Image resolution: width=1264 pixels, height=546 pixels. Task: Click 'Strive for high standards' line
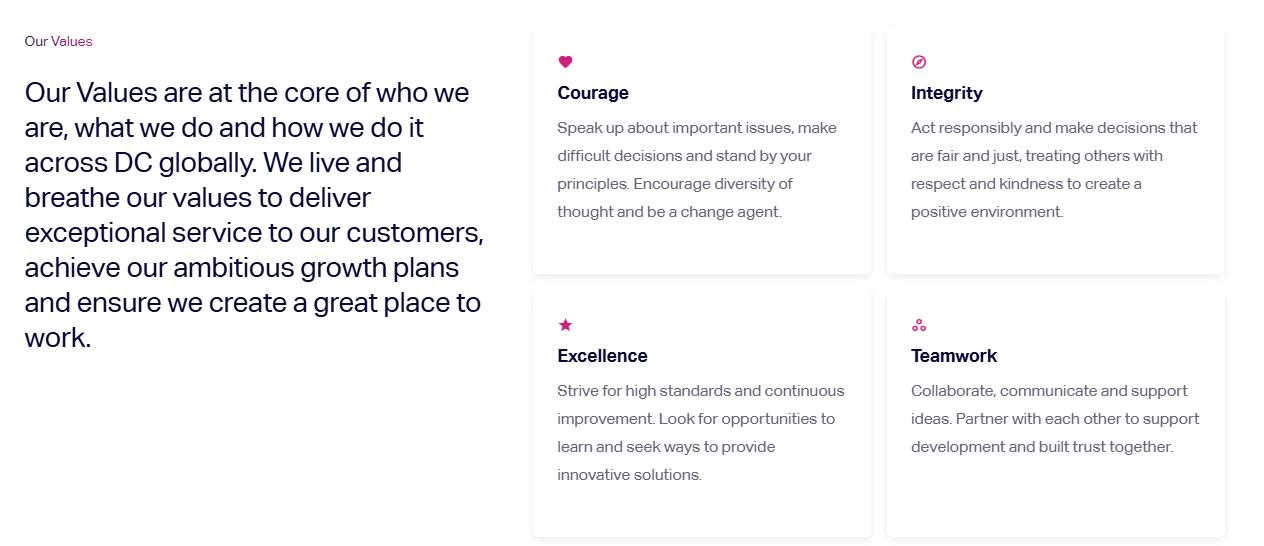pos(700,391)
